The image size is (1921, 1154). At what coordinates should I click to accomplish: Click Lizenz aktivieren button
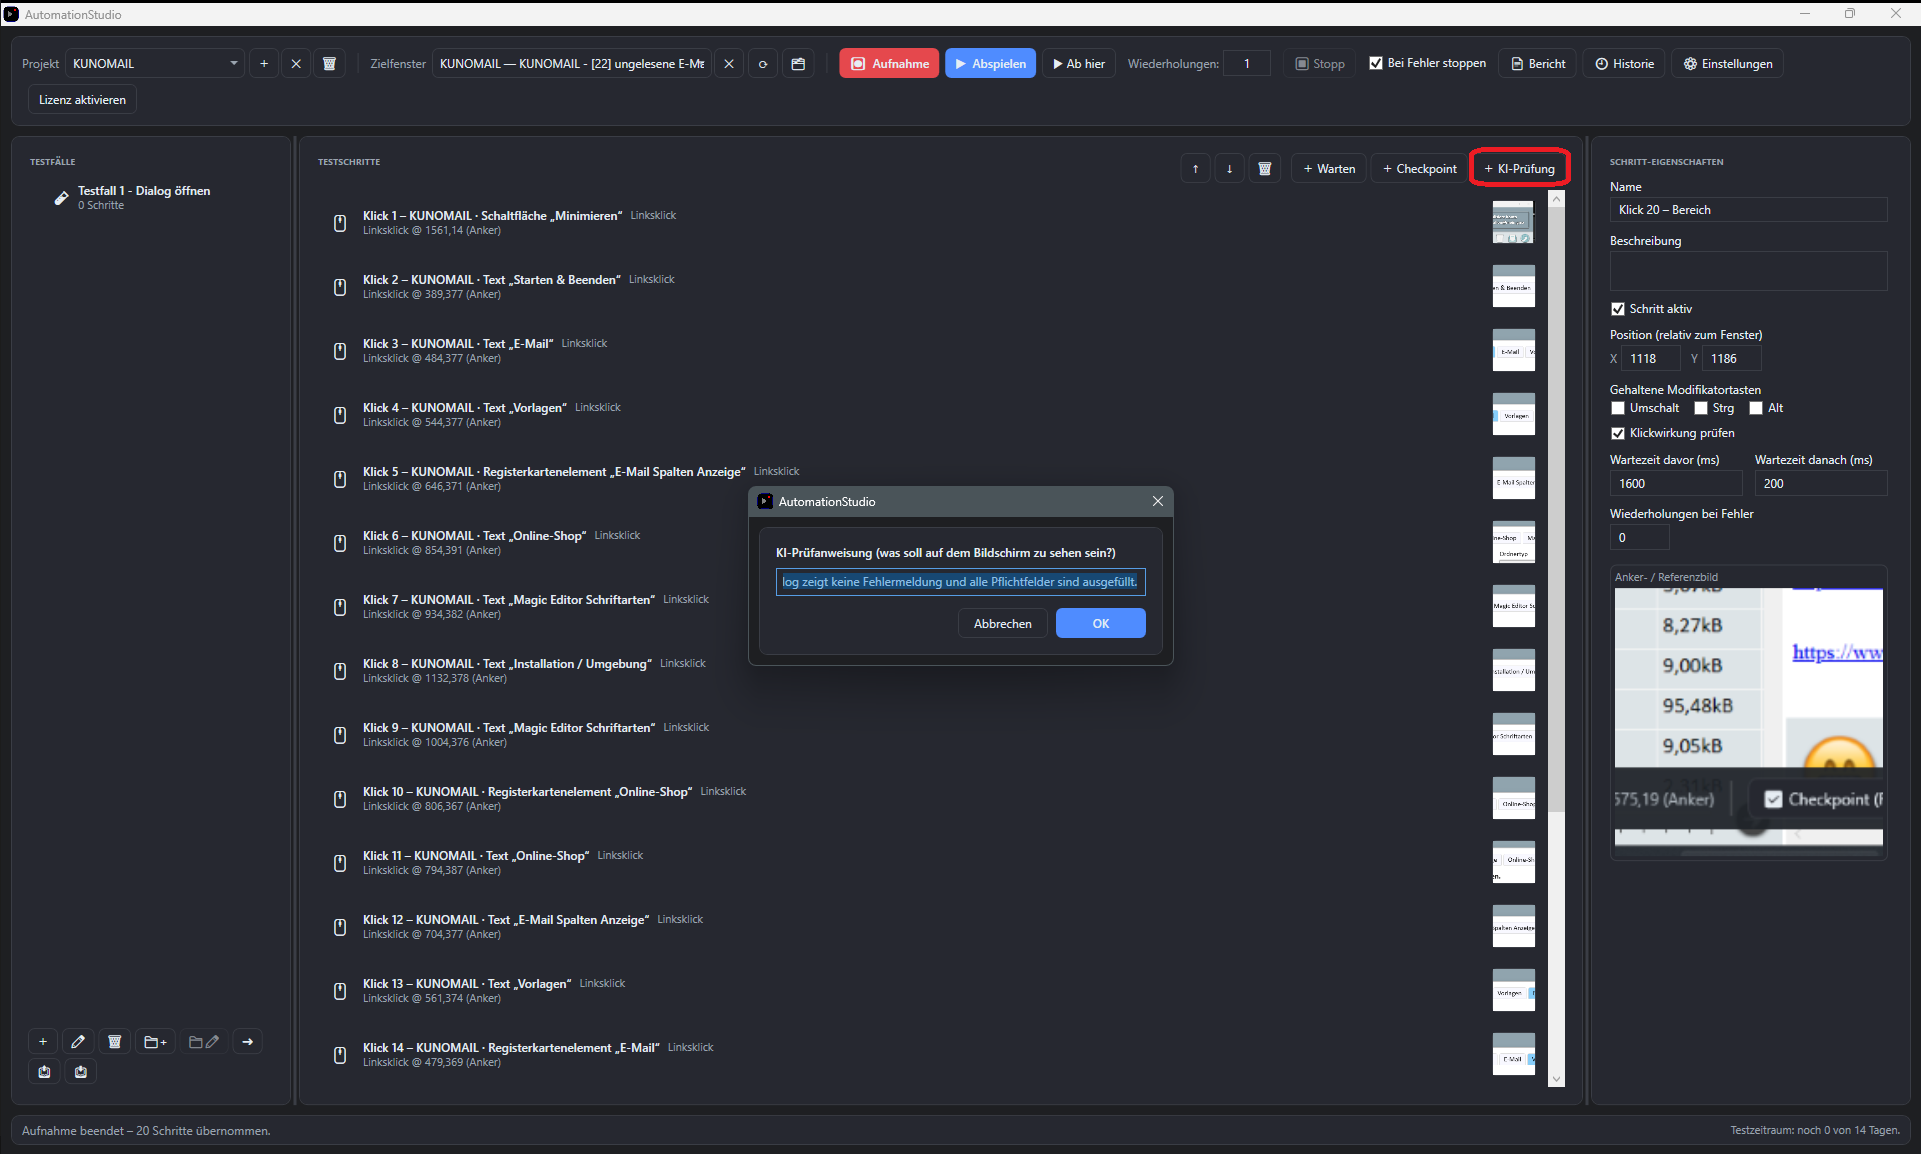[82, 100]
